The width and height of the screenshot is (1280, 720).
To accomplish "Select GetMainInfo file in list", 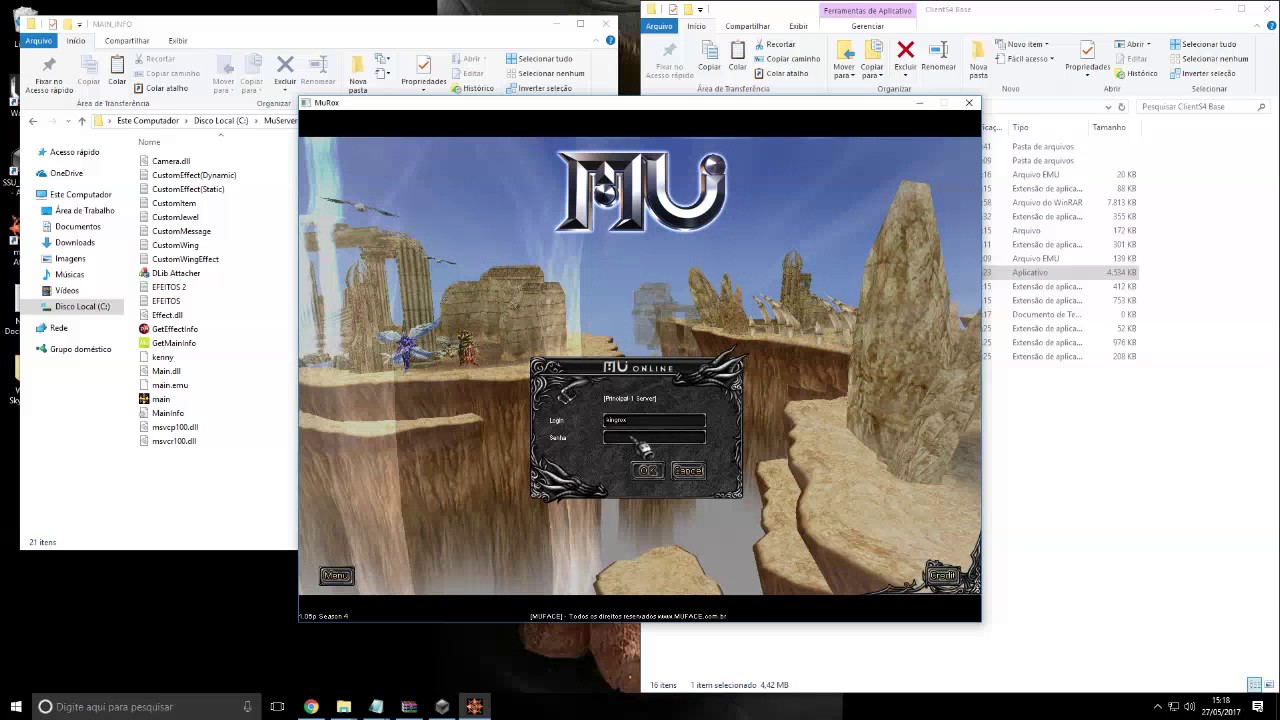I will [174, 343].
